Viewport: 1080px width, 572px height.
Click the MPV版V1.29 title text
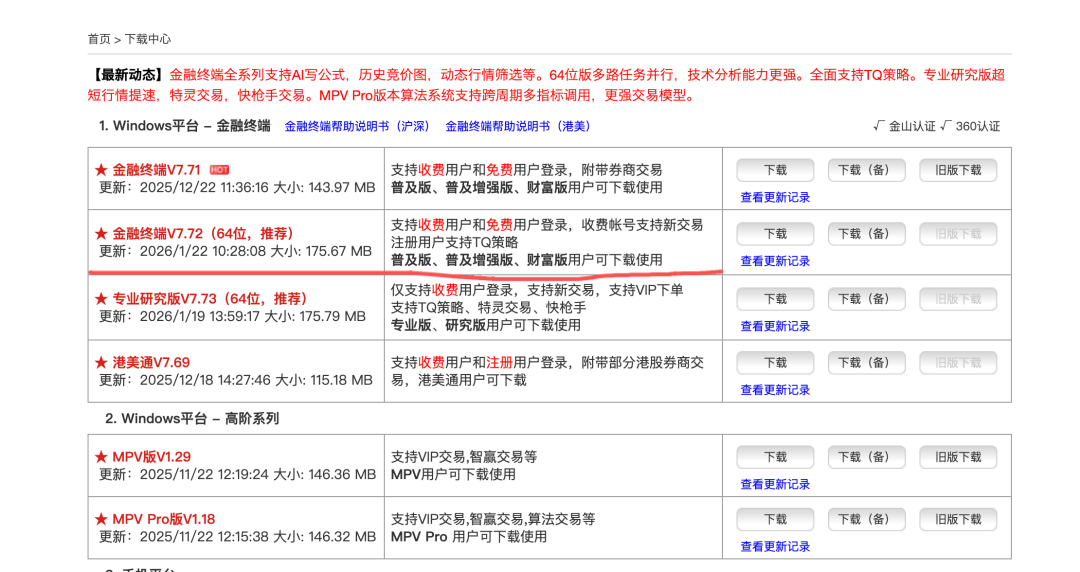tap(152, 457)
